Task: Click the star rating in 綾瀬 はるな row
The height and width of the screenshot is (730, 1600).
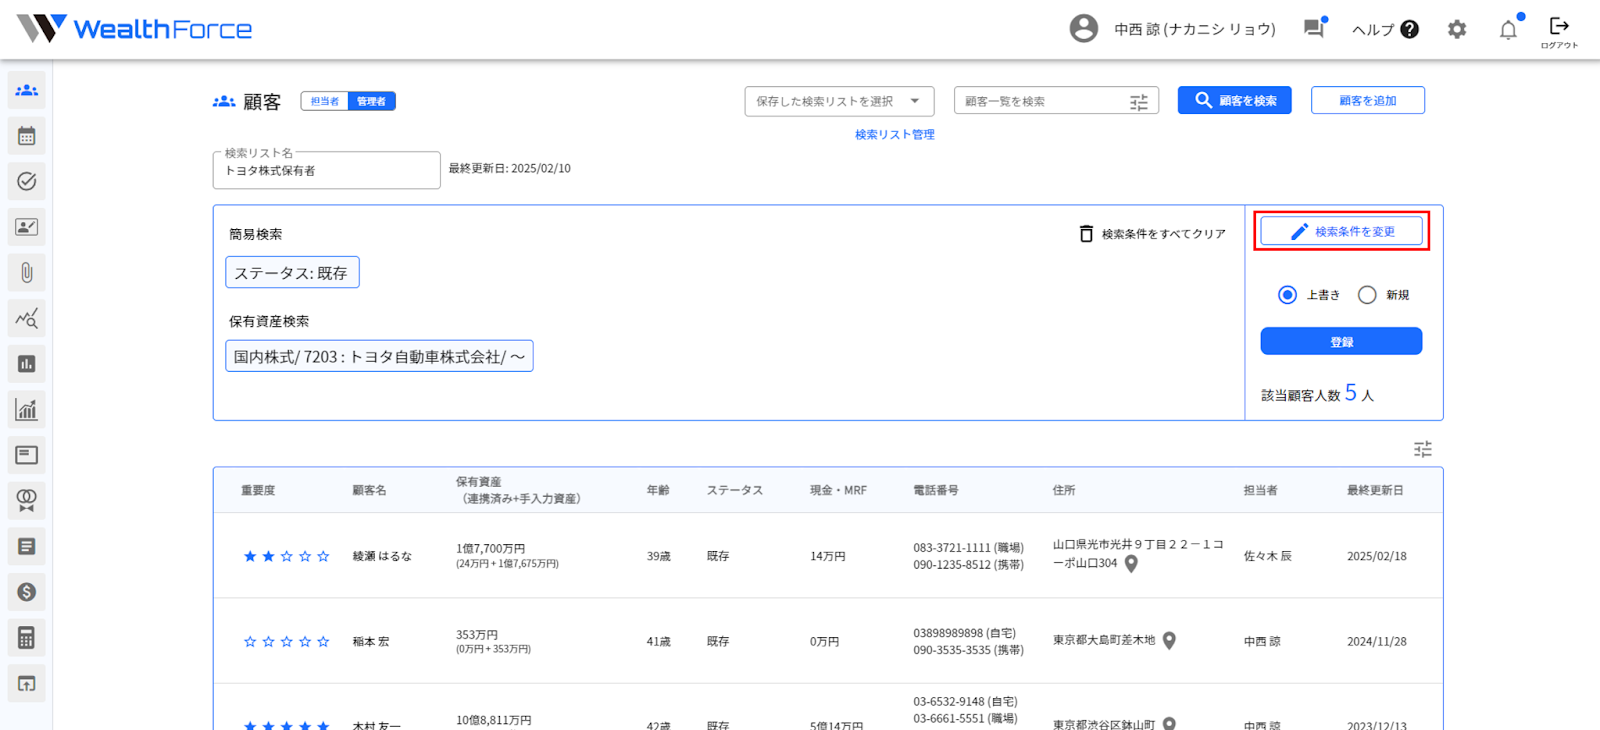Action: pyautogui.click(x=287, y=556)
